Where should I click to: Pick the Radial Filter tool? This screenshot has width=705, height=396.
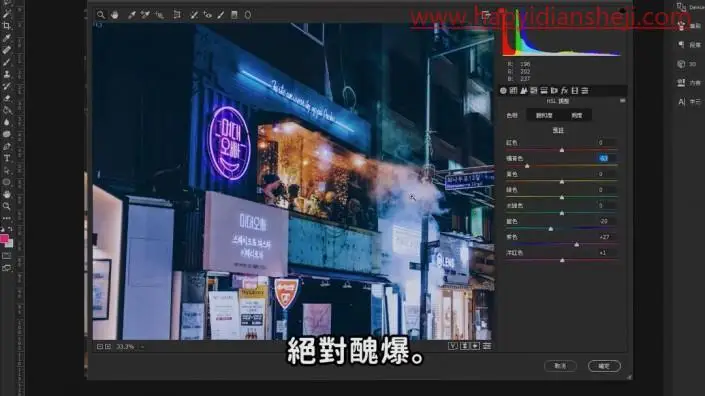tap(248, 15)
